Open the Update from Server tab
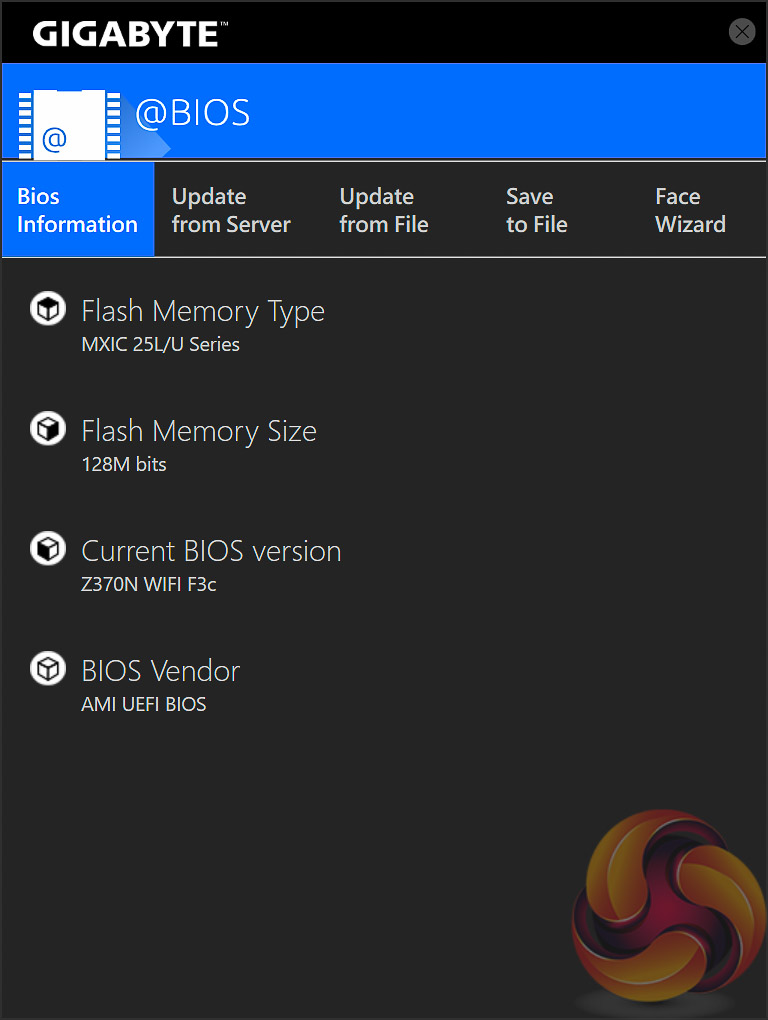The image size is (768, 1020). [231, 210]
